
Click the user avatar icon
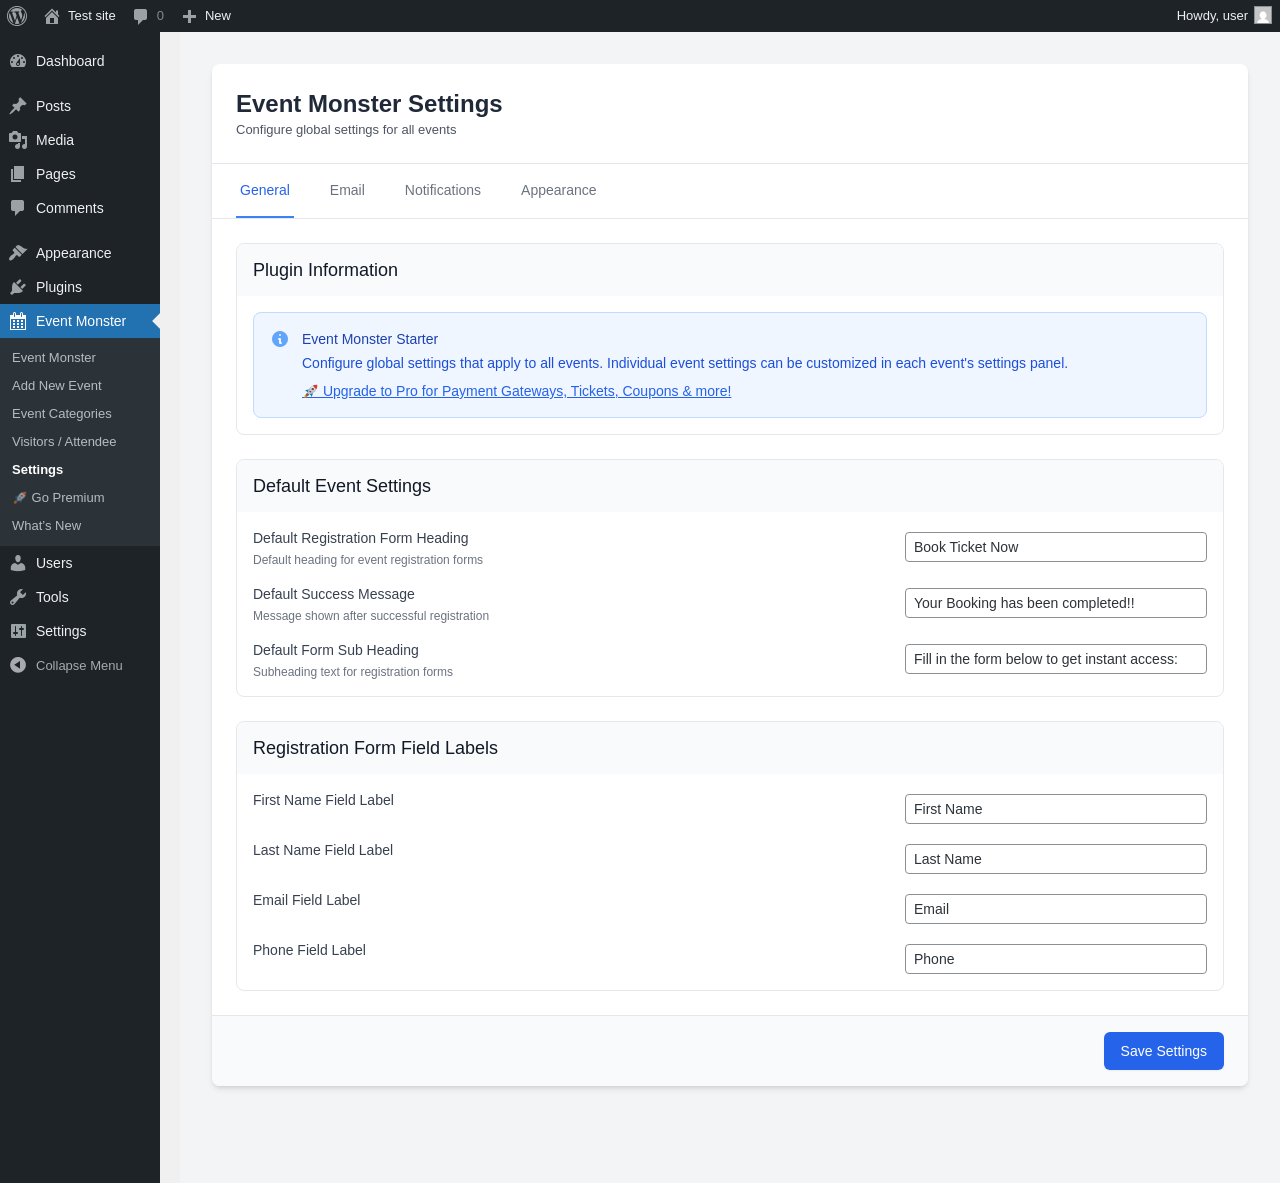[1263, 16]
